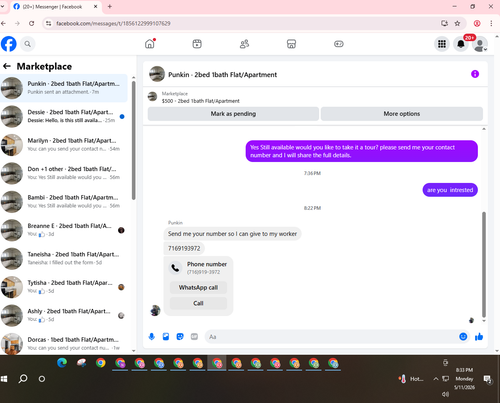The height and width of the screenshot is (403, 500).
Task: Open Taneisha conversation
Action: coord(64,258)
